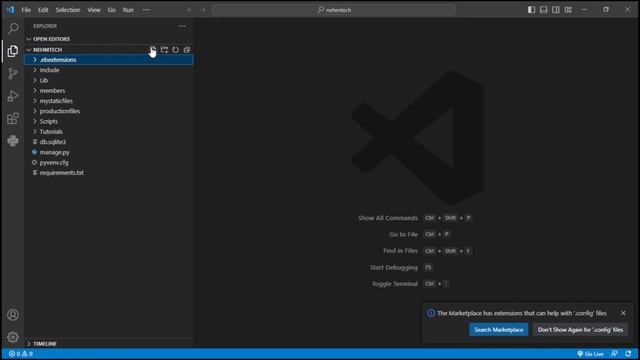Viewport: 640px width, 360px height.
Task: Click Go Live in status bar
Action: click(590, 354)
